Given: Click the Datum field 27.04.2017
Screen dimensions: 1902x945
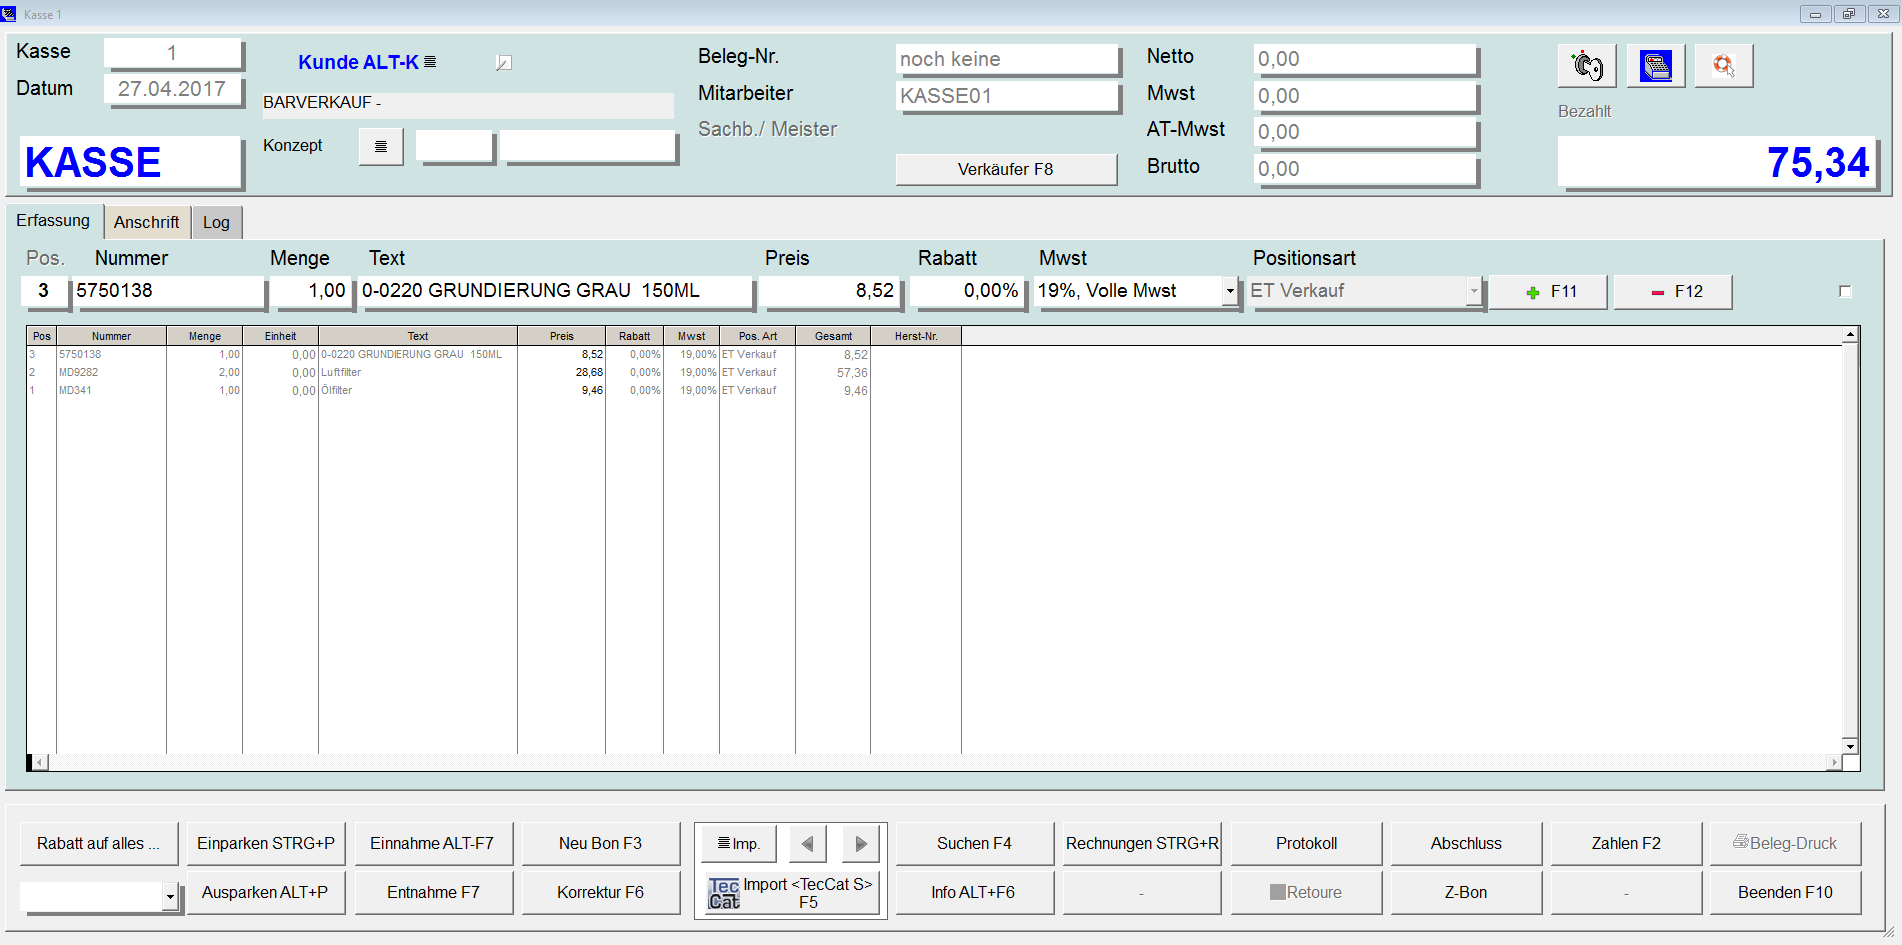Looking at the screenshot, I should [x=172, y=89].
